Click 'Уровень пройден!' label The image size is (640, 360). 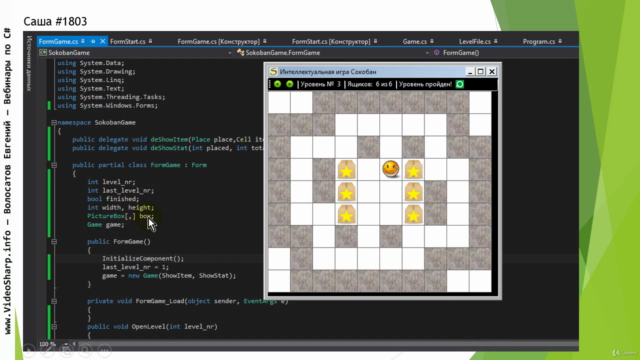tap(425, 84)
